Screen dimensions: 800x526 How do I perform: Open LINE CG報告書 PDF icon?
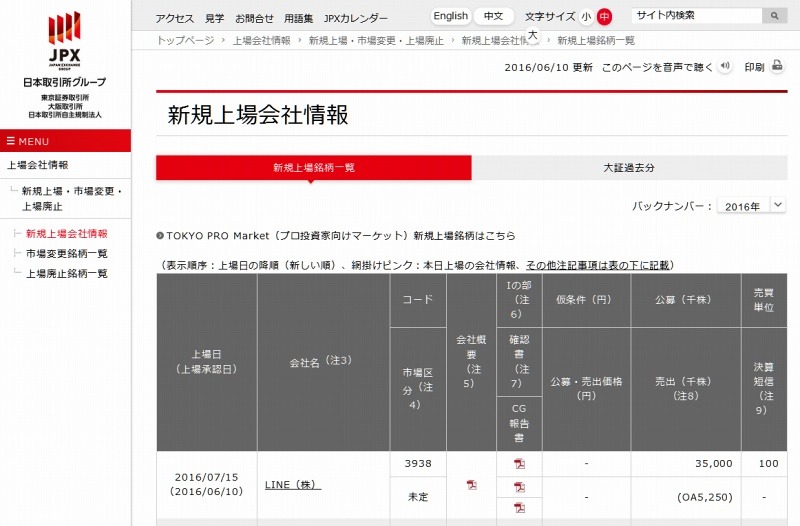[x=519, y=507]
